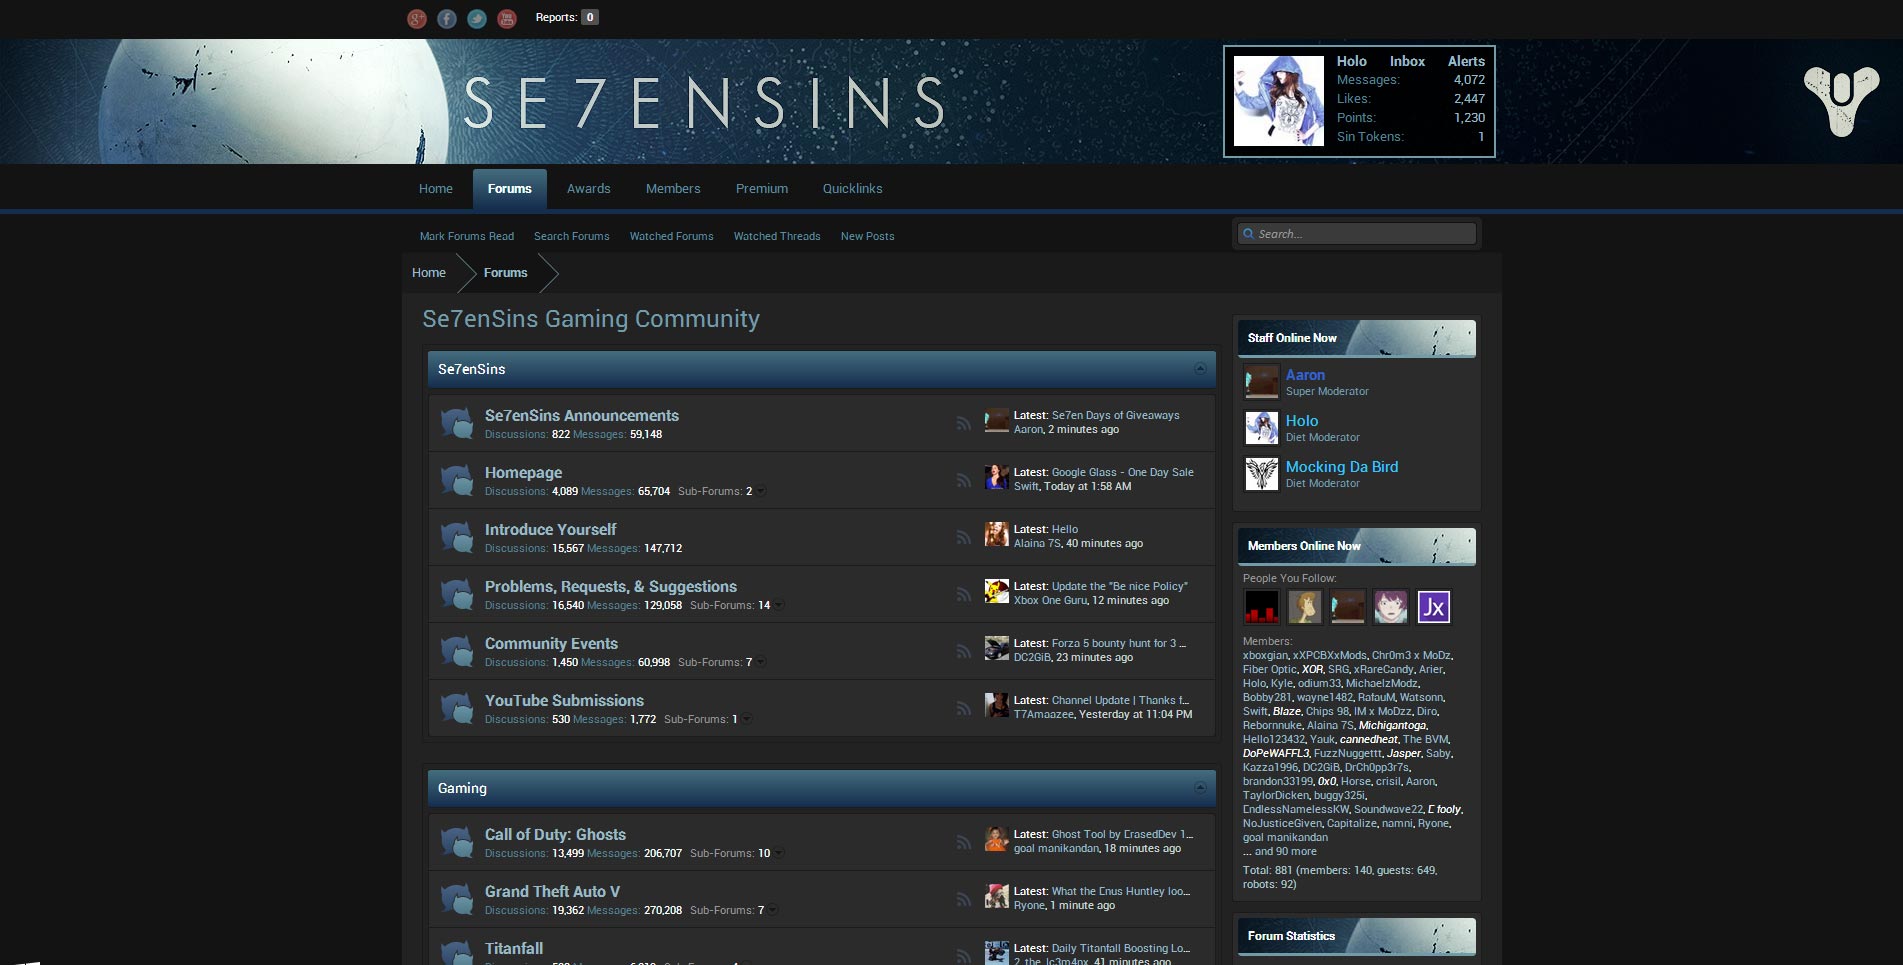Open the Inbox link

pos(1407,61)
